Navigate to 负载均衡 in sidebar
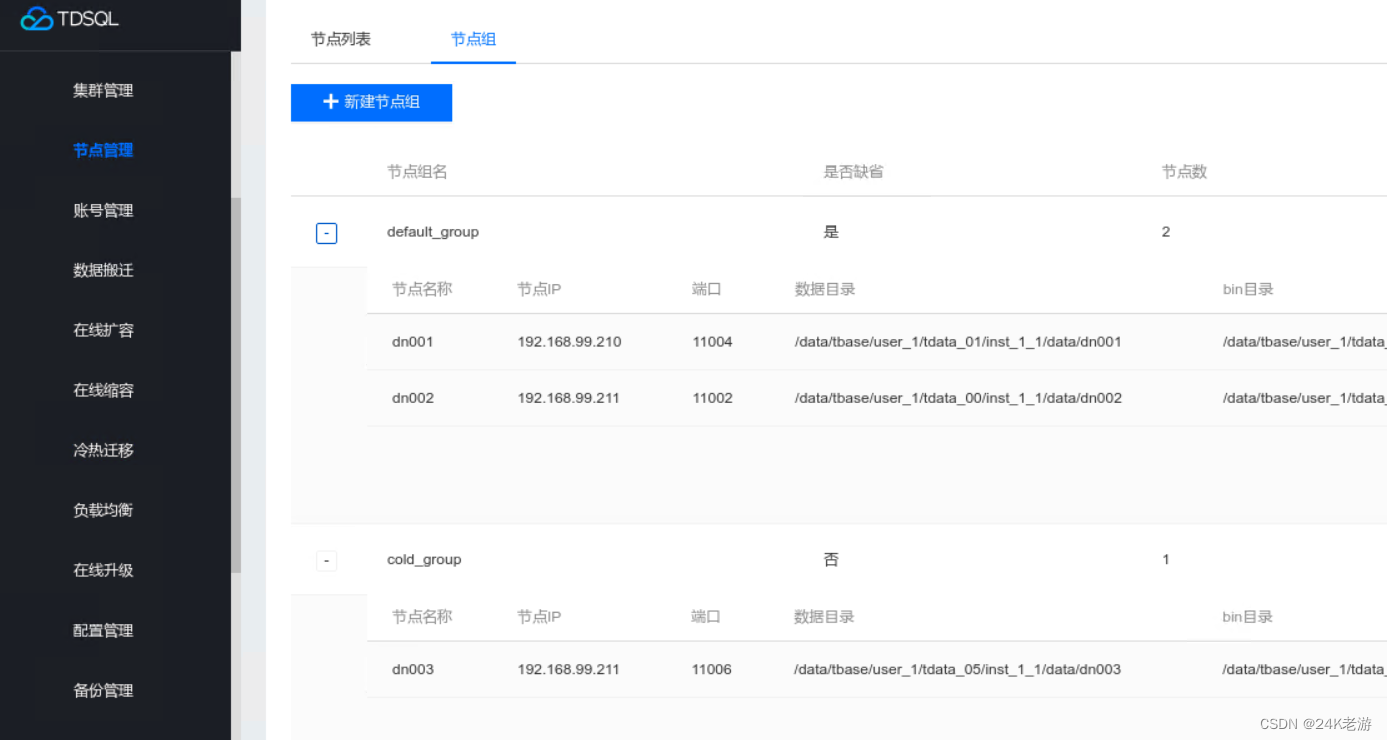Screen dimensions: 1387x740 click(103, 510)
